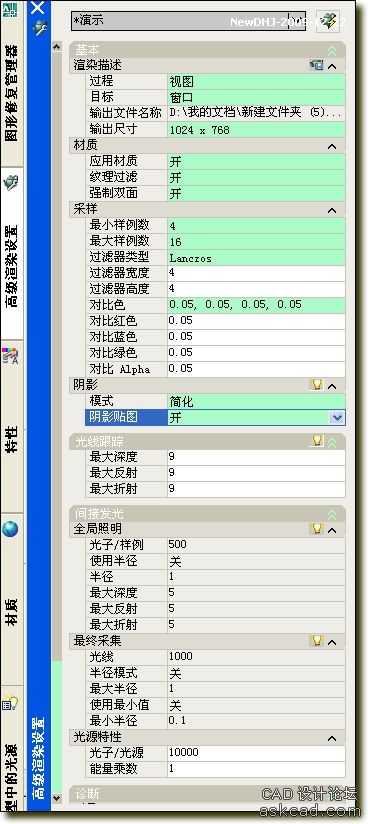
Task: Select the 阴影贴图 row label
Action: tap(126, 417)
